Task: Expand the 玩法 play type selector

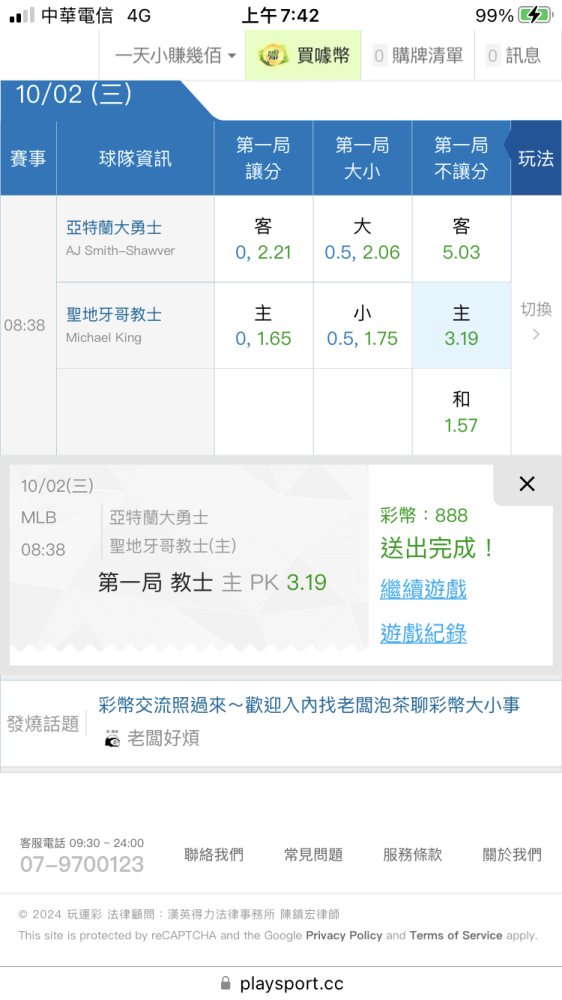Action: coord(536,158)
